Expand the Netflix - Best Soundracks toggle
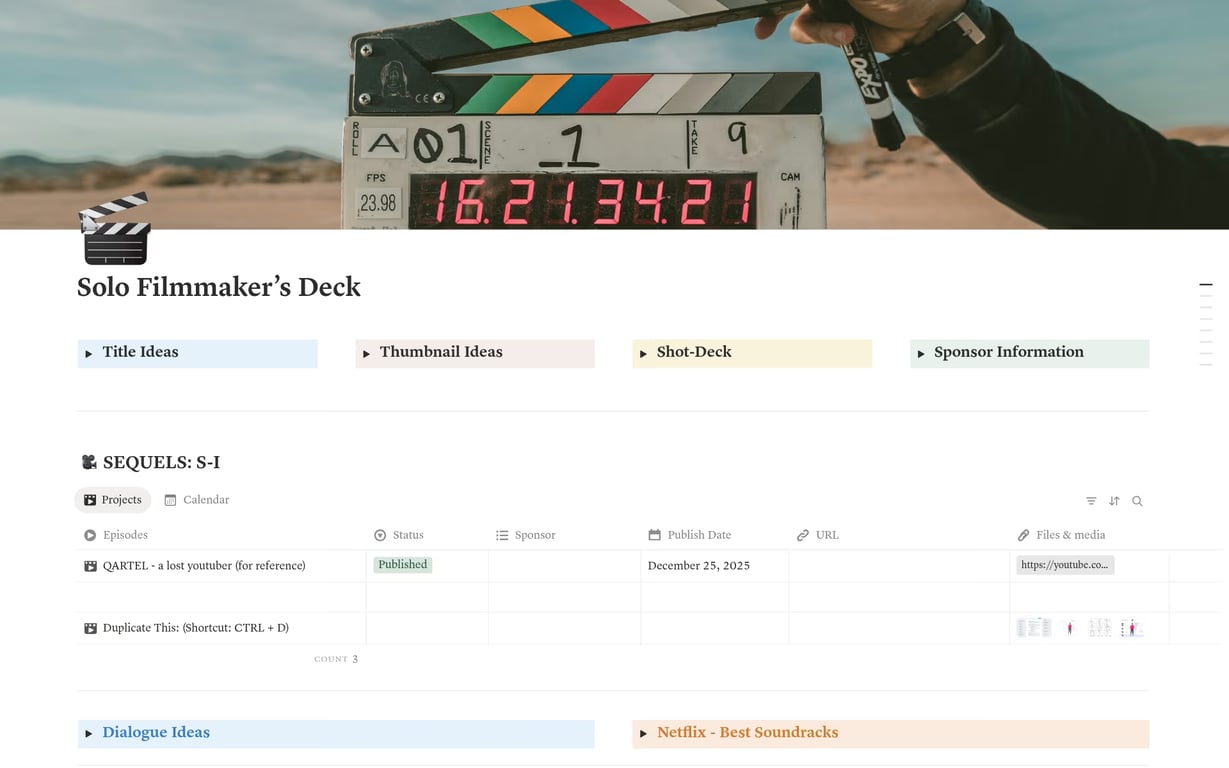 643,734
